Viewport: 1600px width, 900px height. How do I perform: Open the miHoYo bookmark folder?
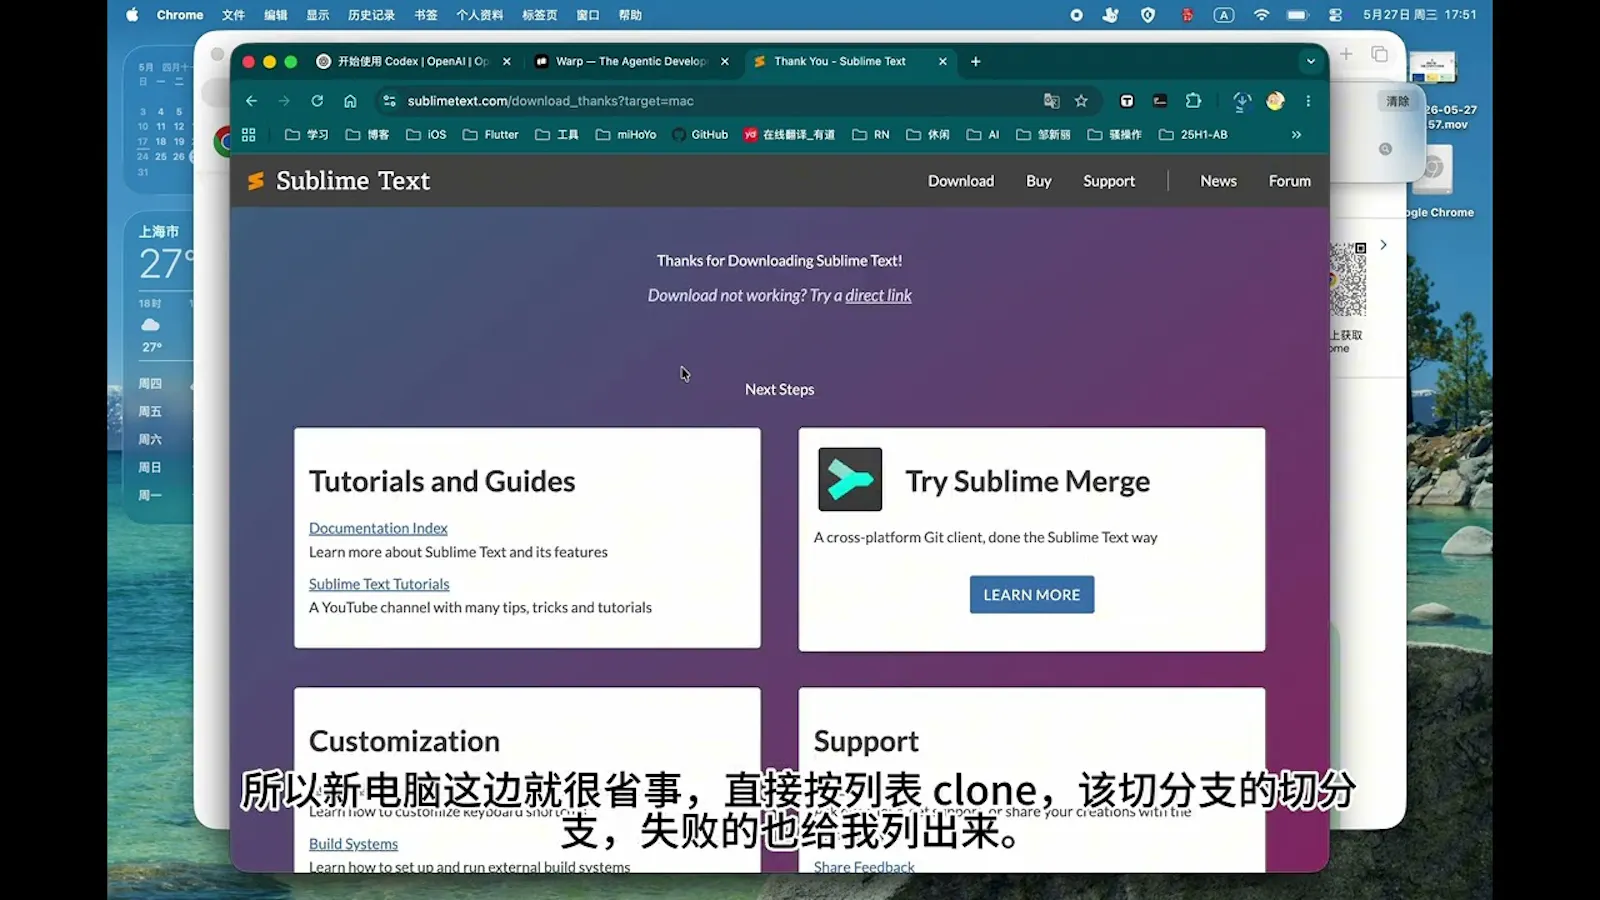coord(626,134)
